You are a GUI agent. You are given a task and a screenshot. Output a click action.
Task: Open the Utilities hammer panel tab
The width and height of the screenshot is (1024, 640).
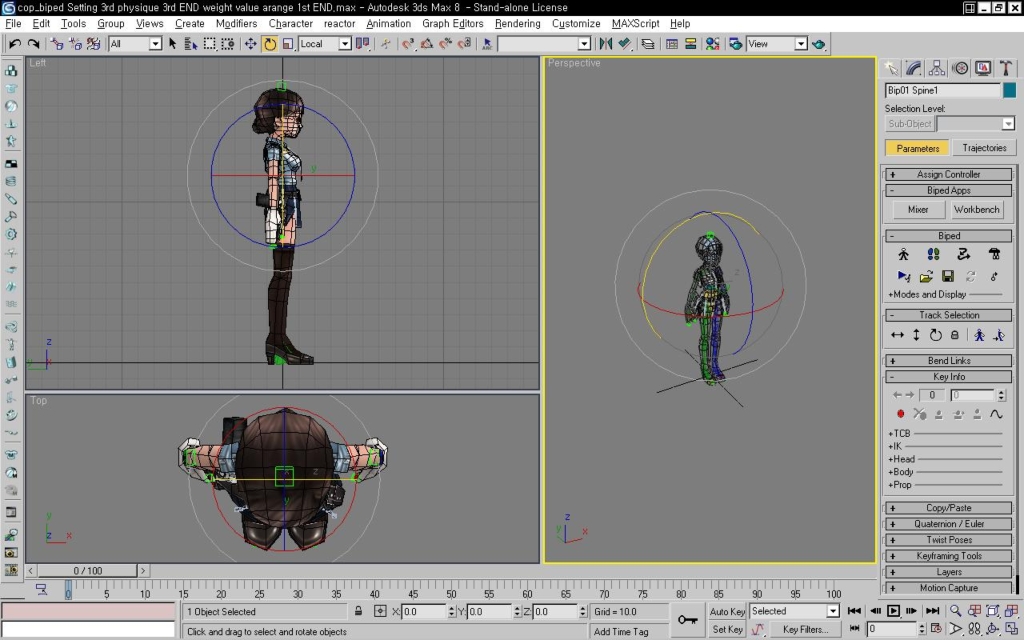[x=1006, y=68]
